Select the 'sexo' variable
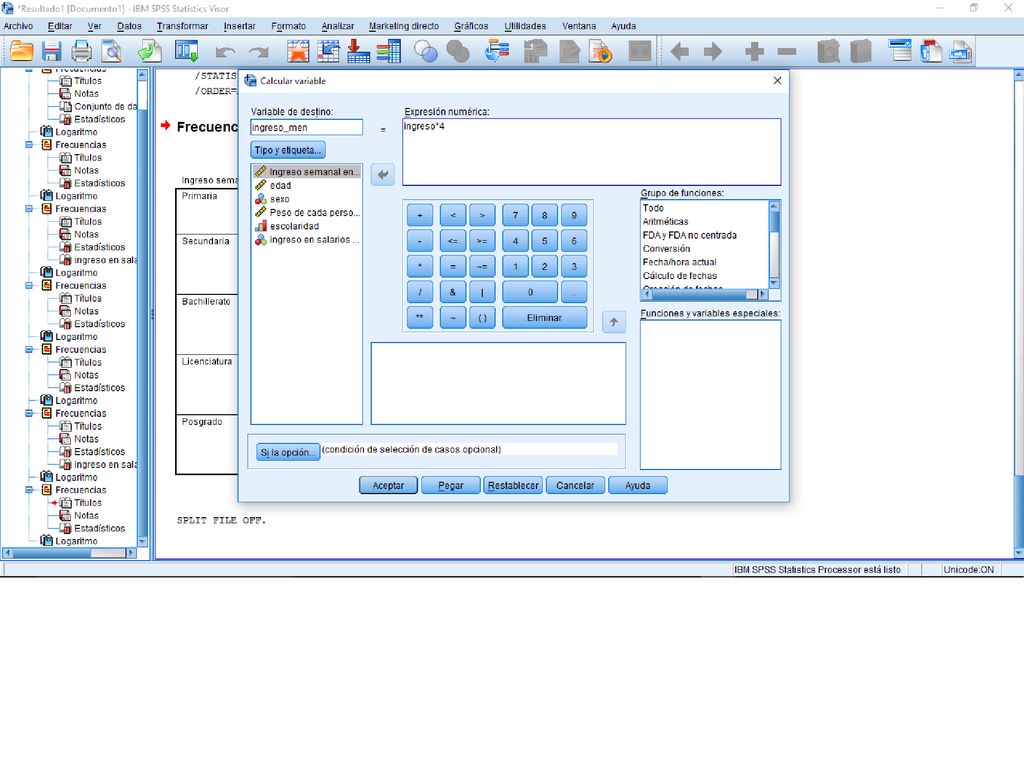This screenshot has height=768, width=1024. coord(280,199)
